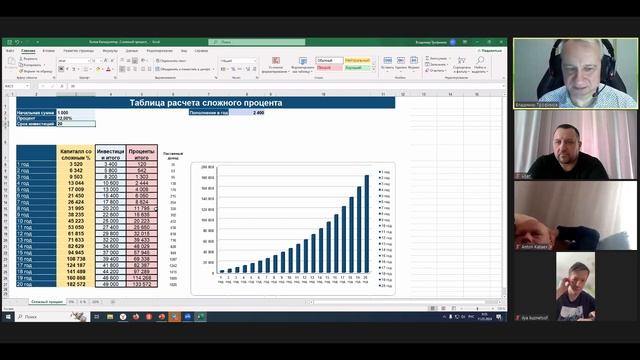Open Find and Select magnifier menu
640x360 pixels.
480,64
